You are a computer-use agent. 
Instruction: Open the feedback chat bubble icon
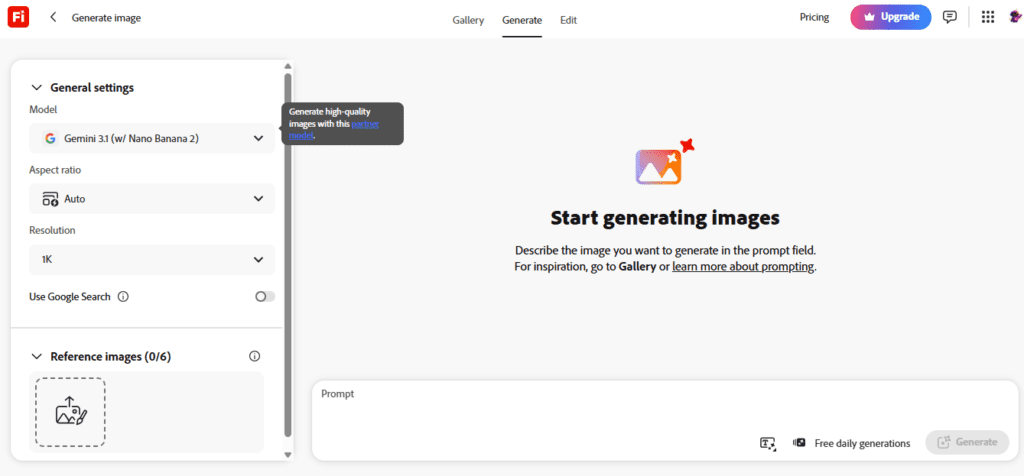pos(950,18)
